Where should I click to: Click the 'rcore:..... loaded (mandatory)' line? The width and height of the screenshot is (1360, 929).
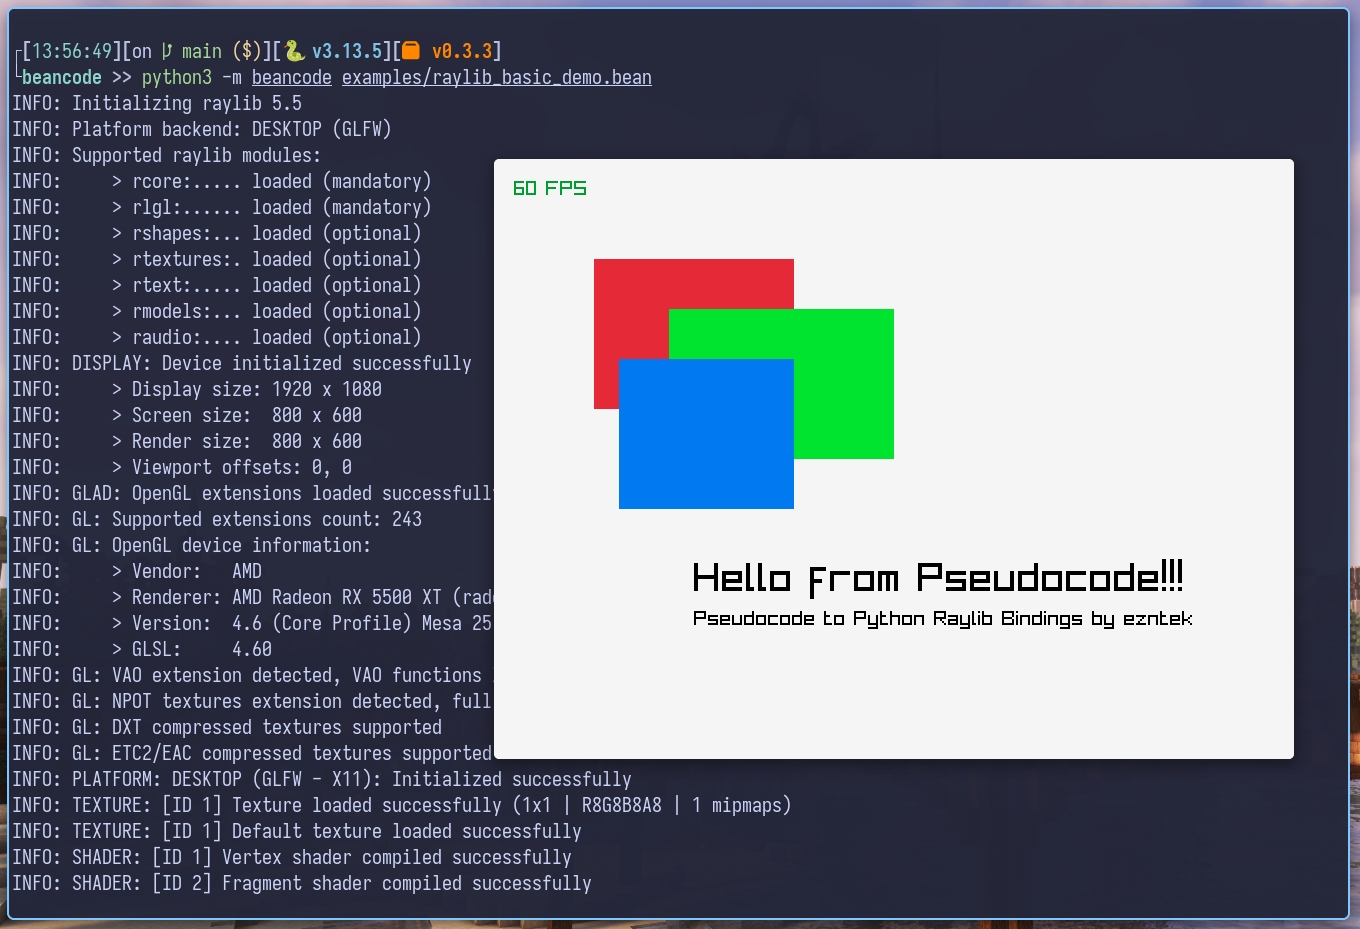pyautogui.click(x=222, y=181)
